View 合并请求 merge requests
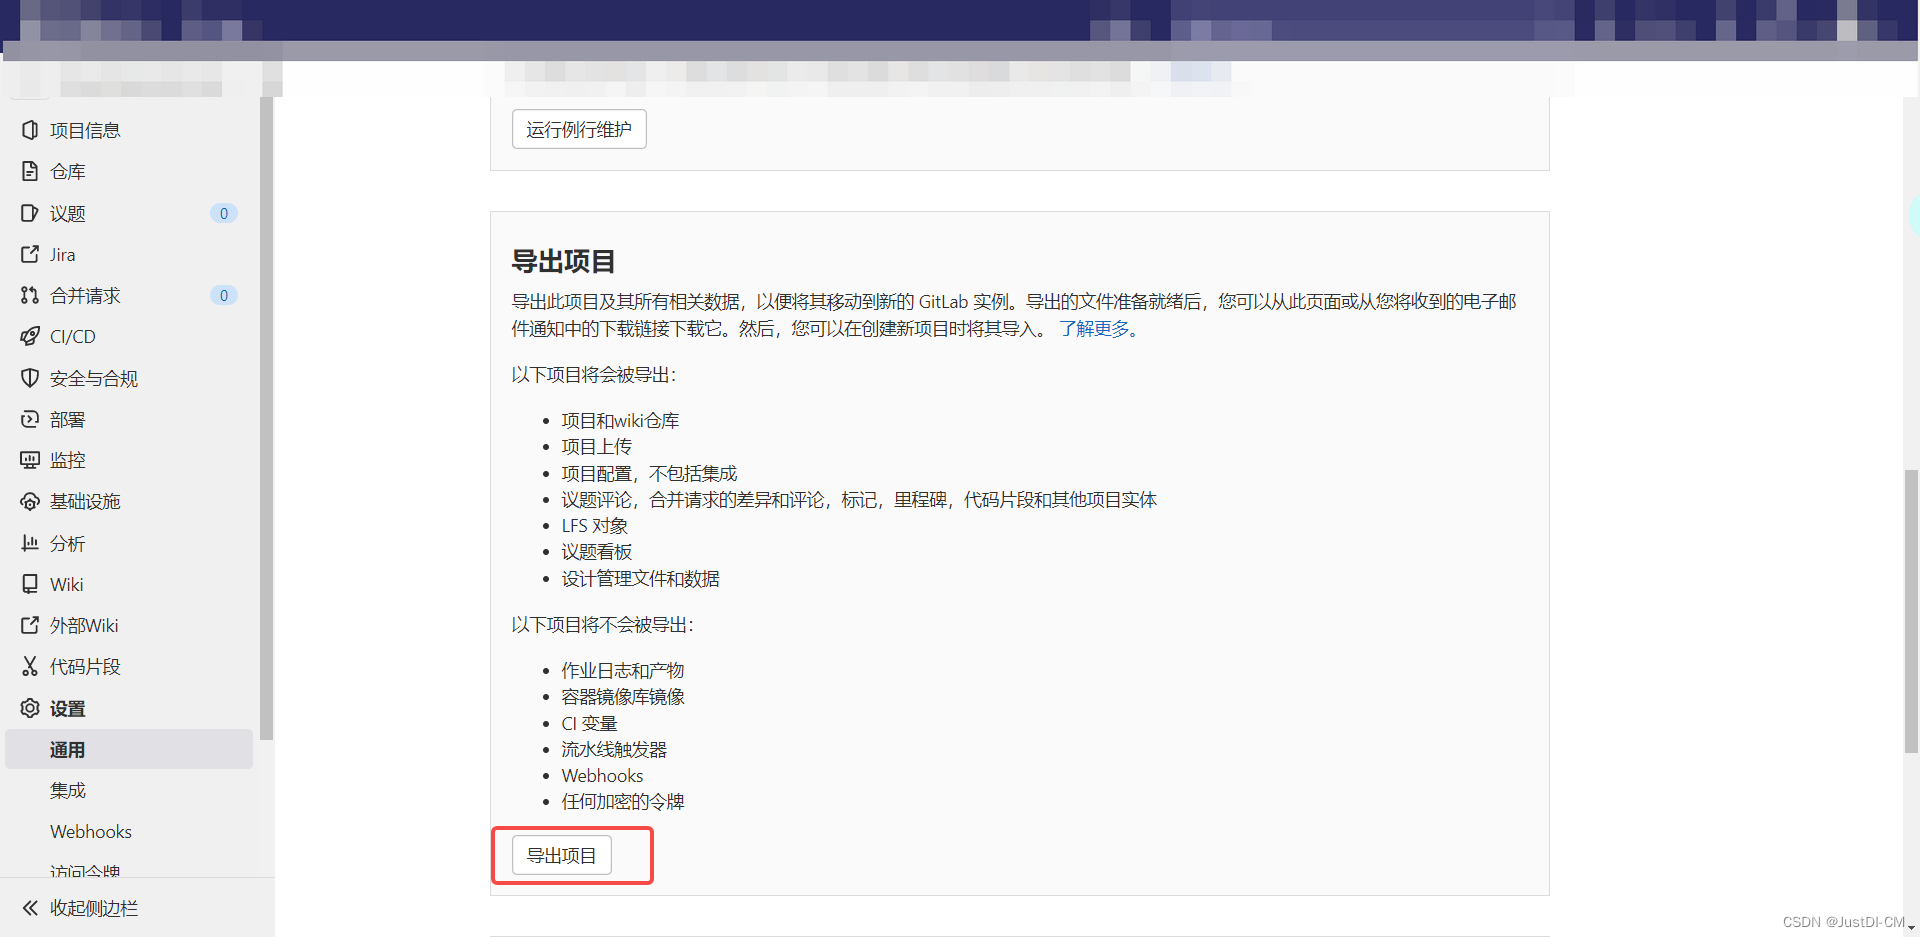 pos(85,295)
